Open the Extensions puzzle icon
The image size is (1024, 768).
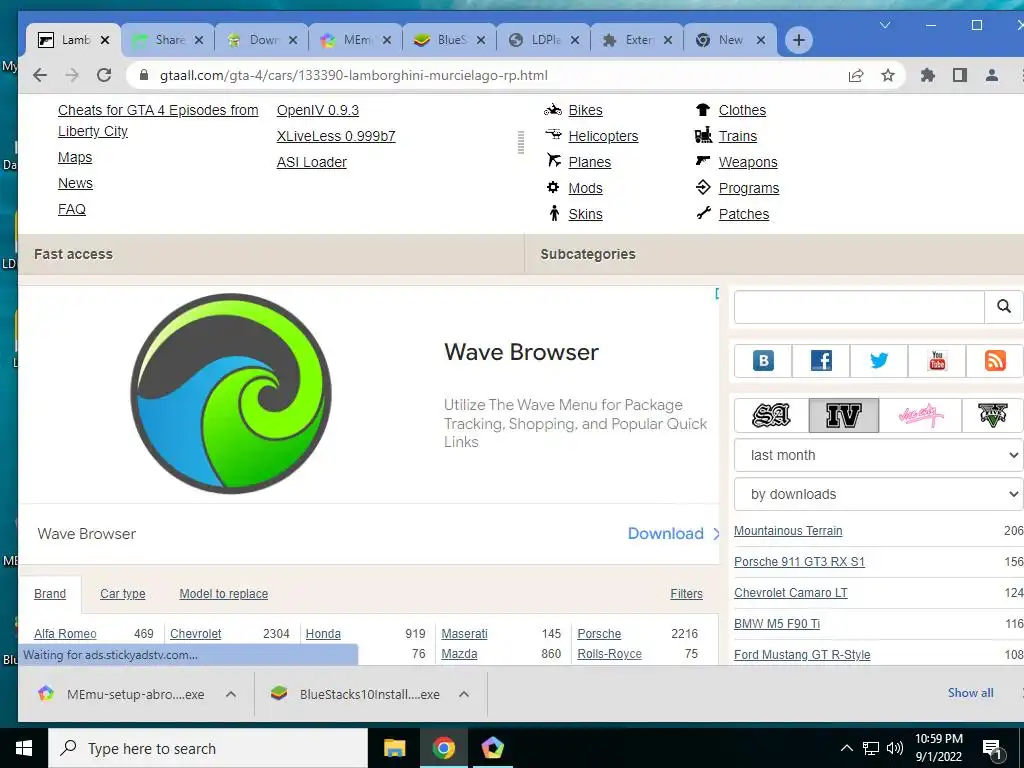pos(927,75)
